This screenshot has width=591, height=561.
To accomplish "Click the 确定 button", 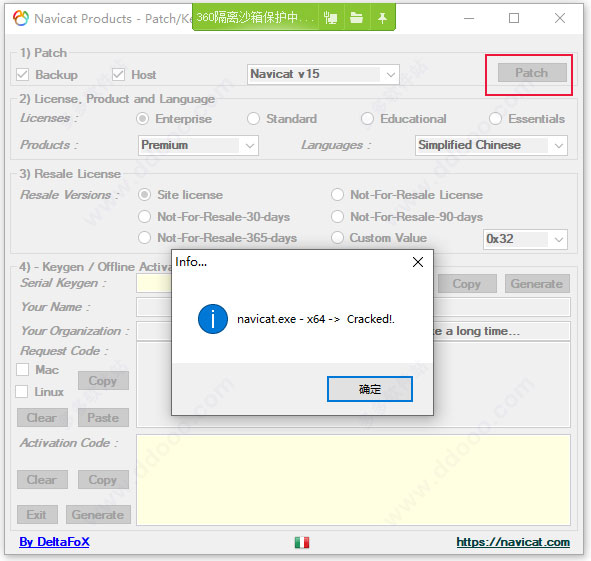I will point(370,389).
